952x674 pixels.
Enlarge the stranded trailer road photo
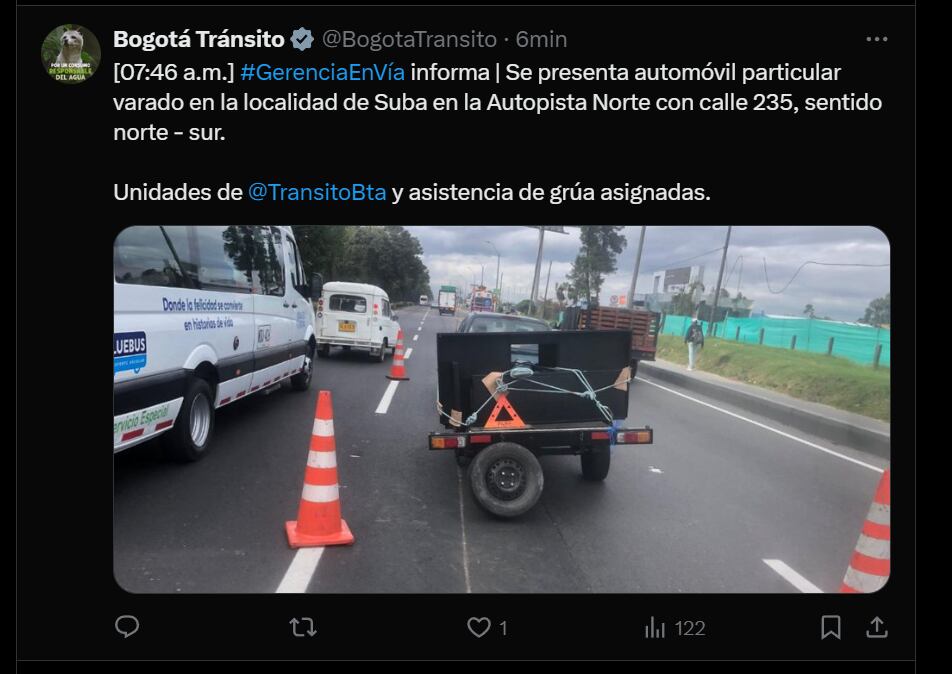click(x=502, y=409)
